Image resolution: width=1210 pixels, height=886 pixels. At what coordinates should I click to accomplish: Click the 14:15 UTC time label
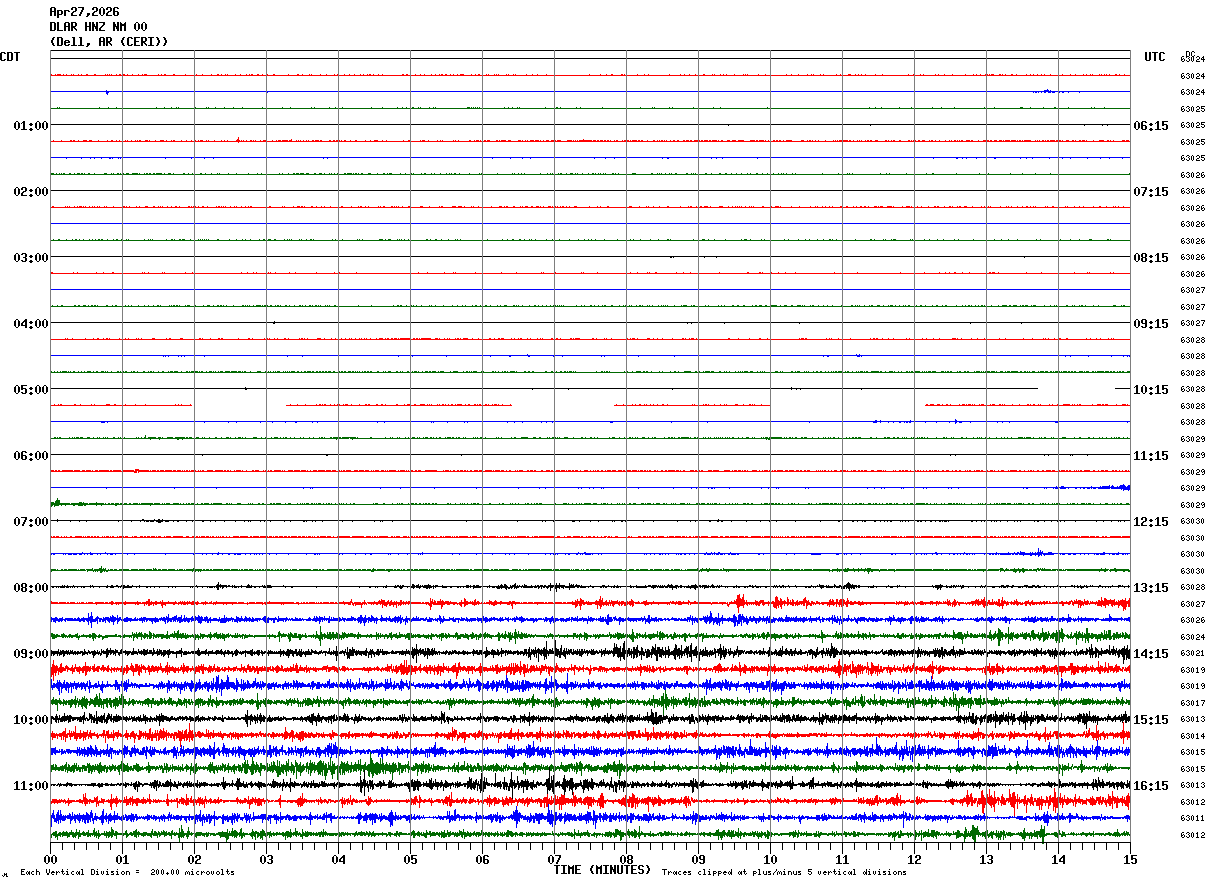pos(1151,654)
